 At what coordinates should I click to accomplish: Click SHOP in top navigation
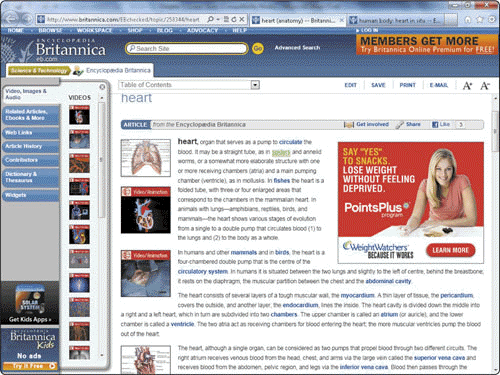(135, 30)
